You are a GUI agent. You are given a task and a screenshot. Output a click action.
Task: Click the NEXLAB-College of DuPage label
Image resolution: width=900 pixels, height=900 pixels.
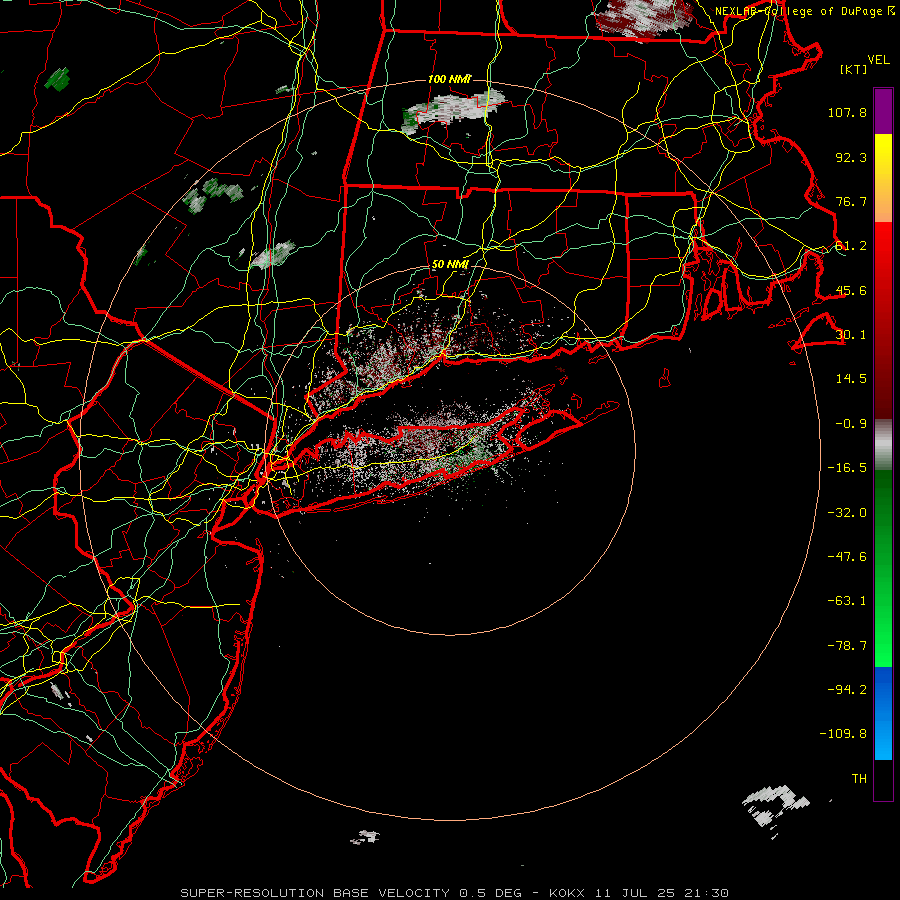point(805,11)
